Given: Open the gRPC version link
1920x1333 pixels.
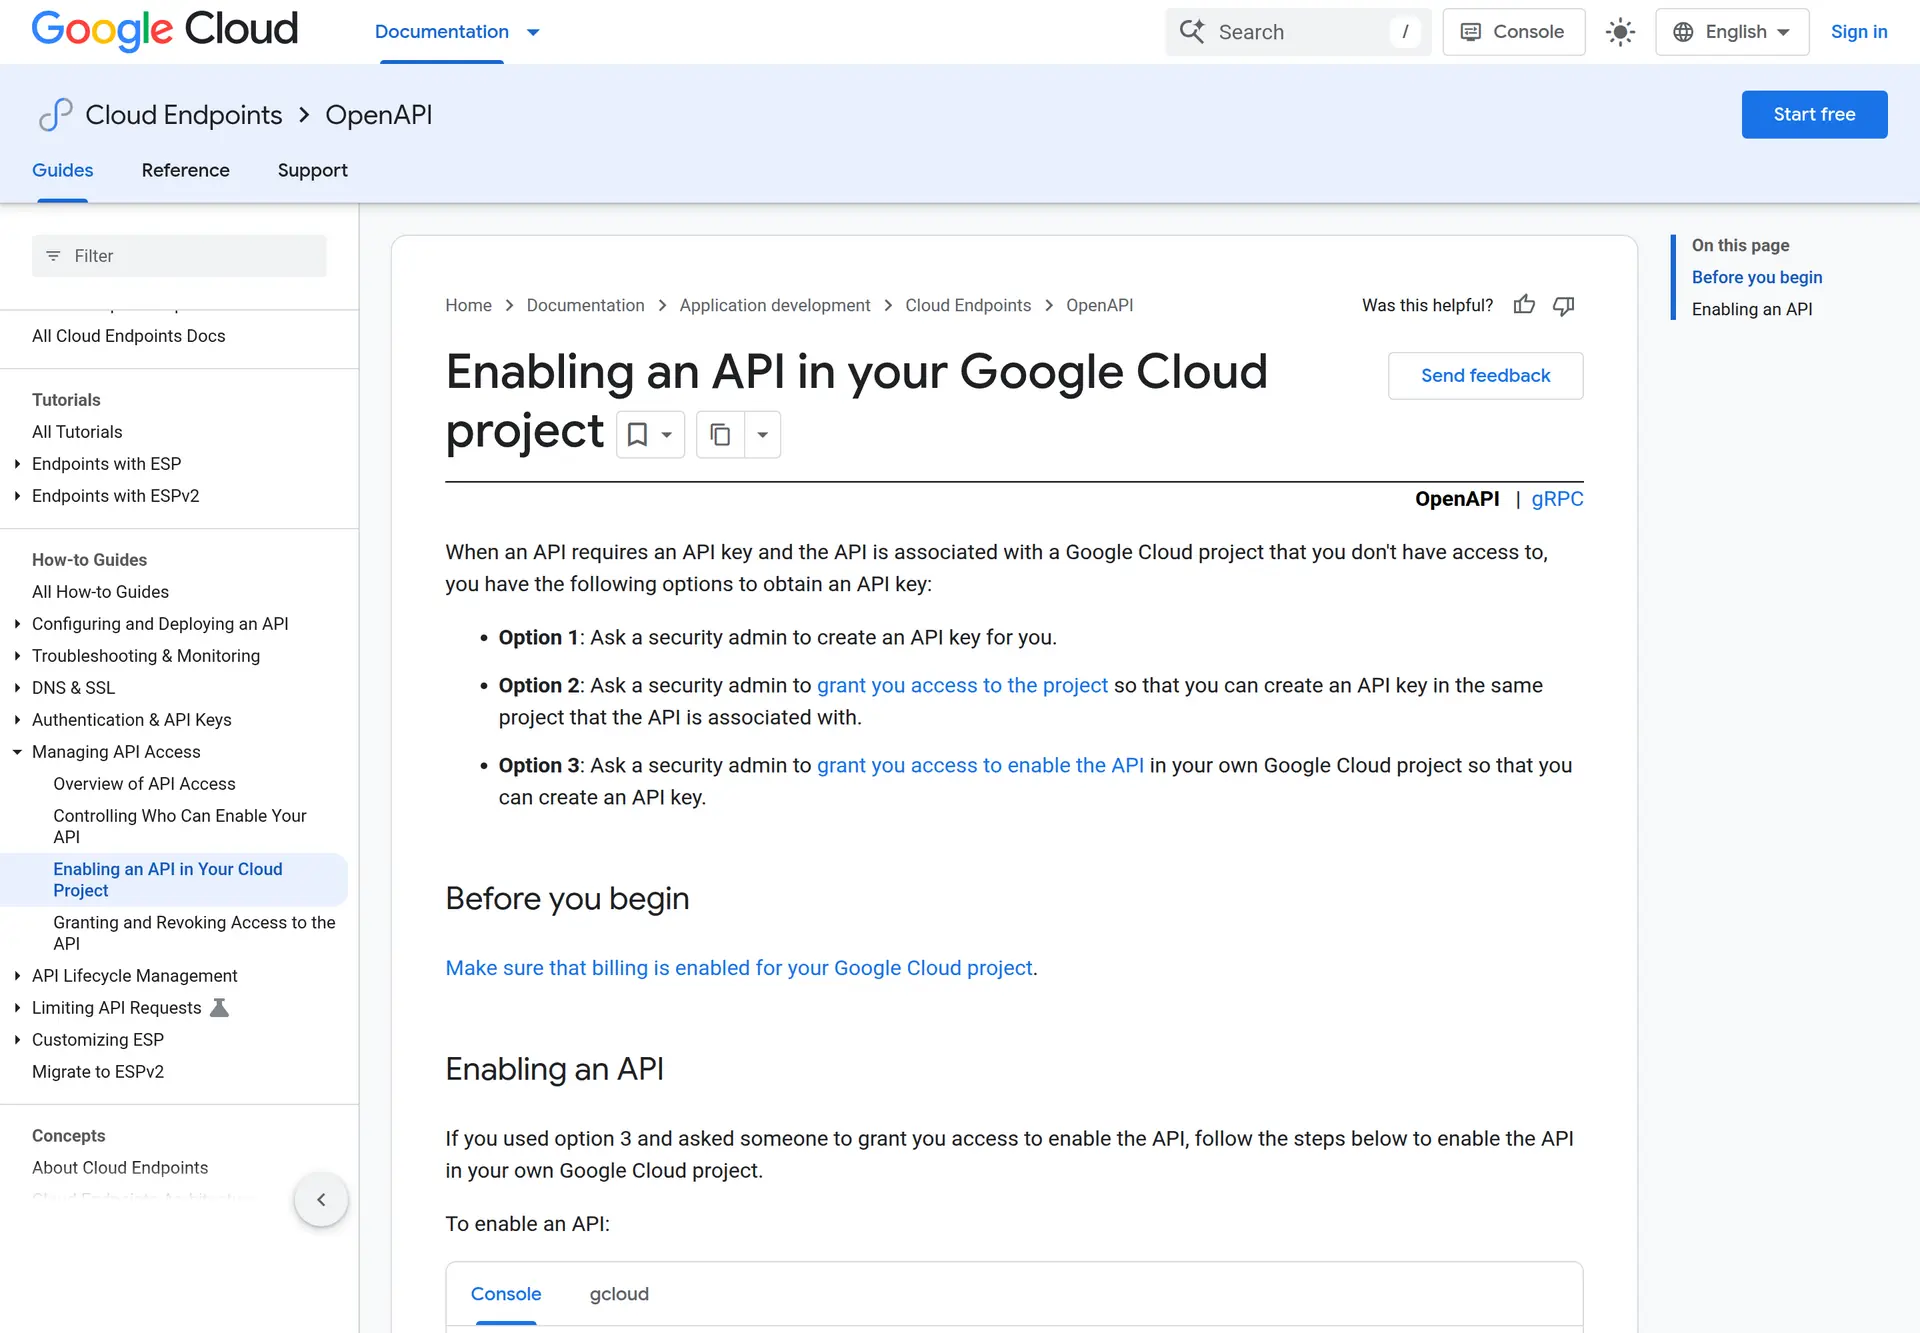Looking at the screenshot, I should (x=1557, y=499).
